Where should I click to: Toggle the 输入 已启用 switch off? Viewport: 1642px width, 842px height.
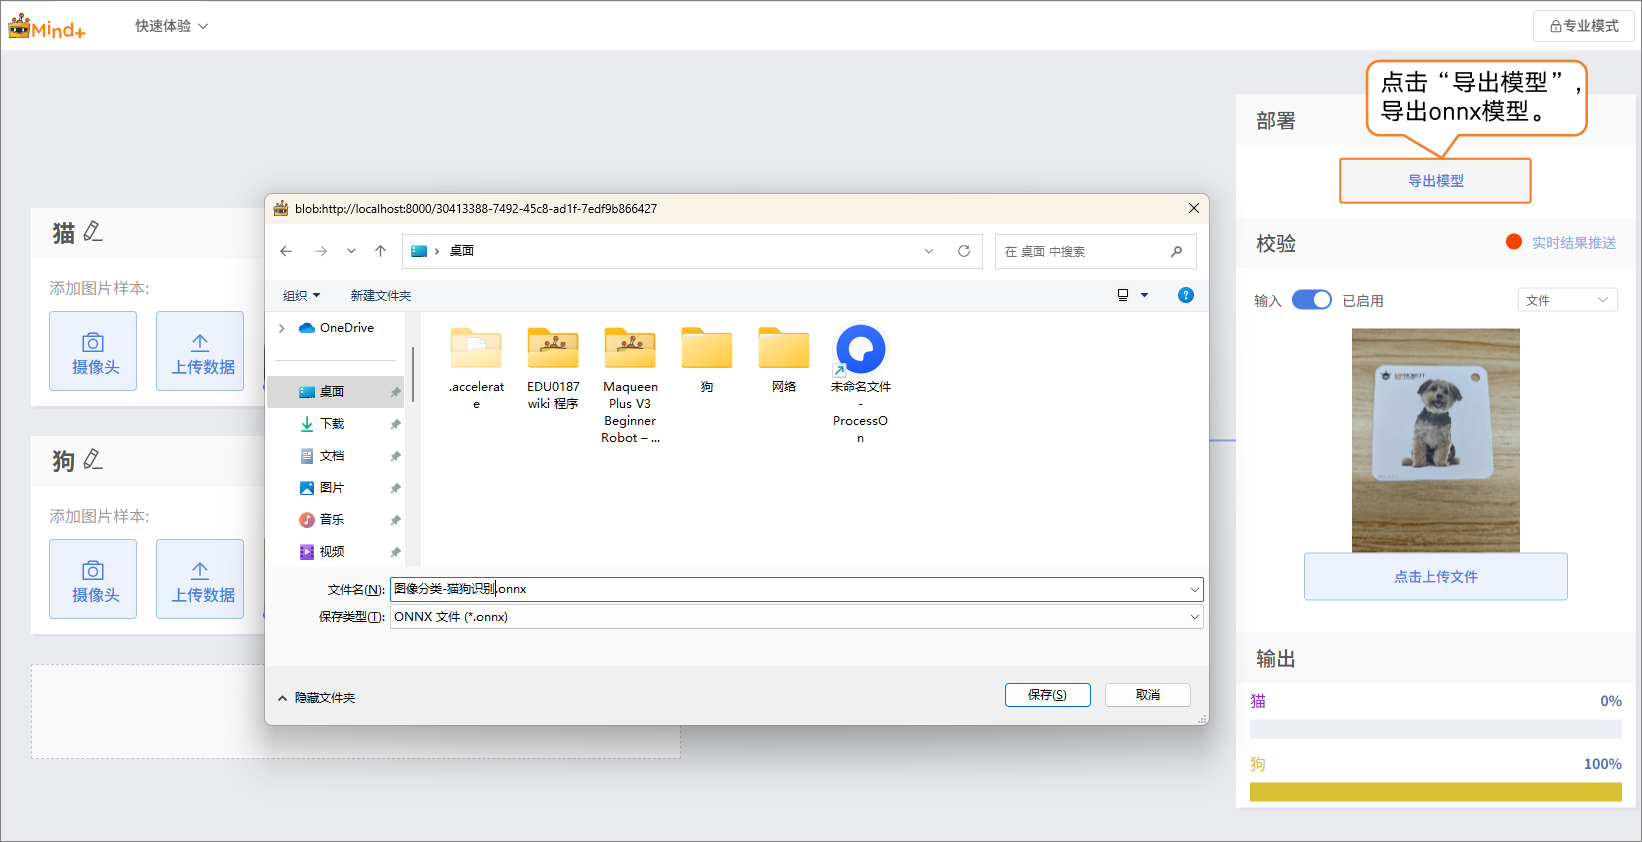point(1311,300)
